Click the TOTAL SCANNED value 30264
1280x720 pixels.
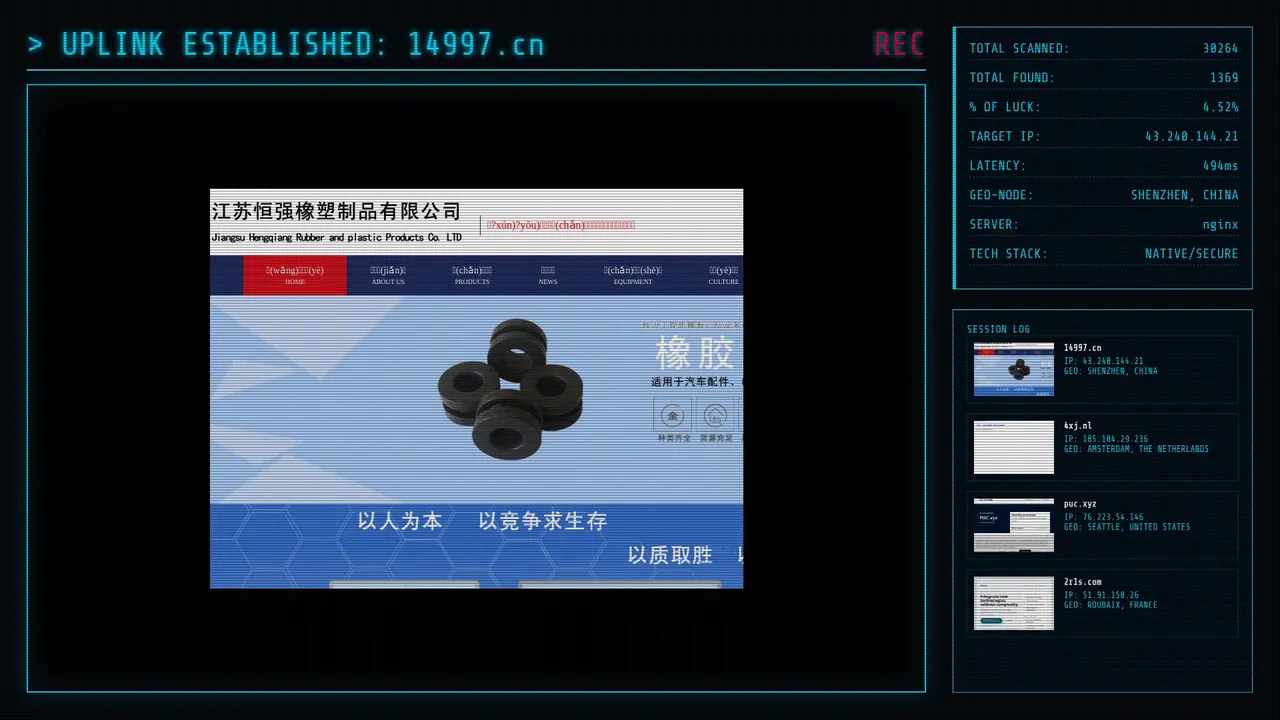pyautogui.click(x=1220, y=48)
